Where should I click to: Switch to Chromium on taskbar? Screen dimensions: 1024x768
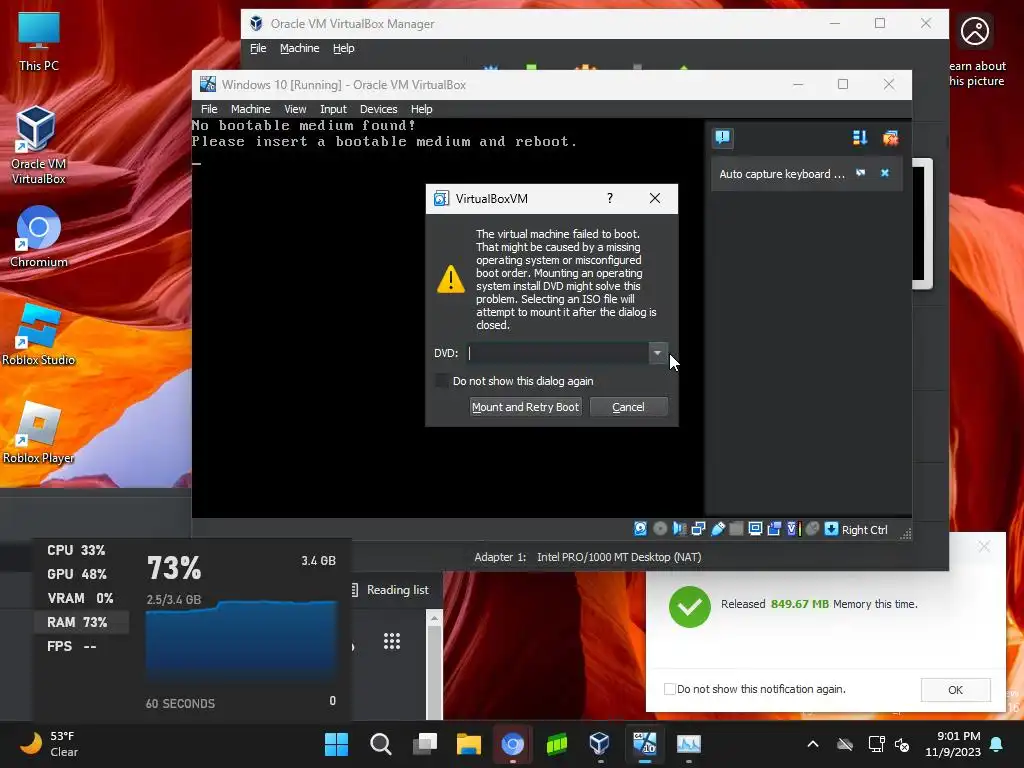pos(513,744)
